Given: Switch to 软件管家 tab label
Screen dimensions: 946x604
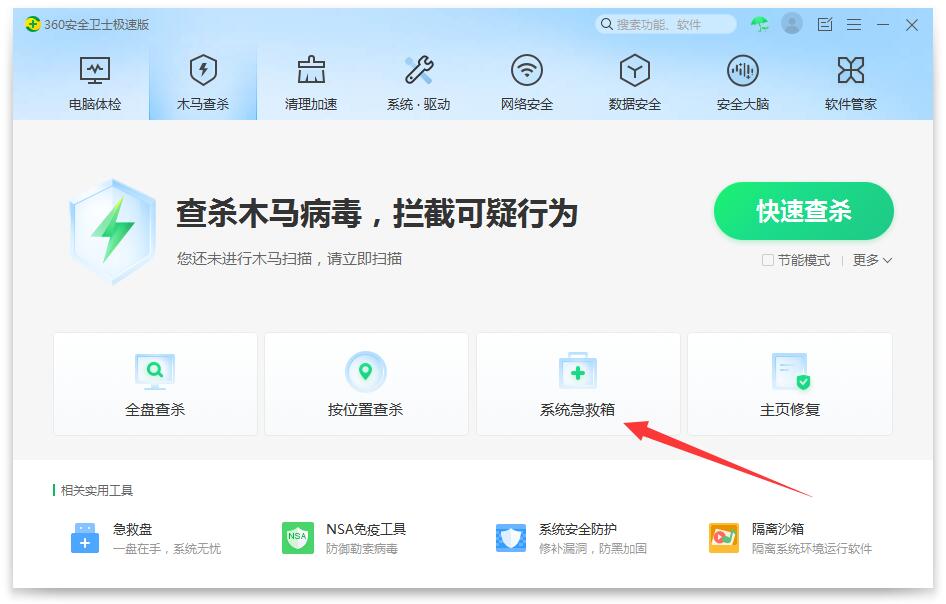Looking at the screenshot, I should coord(850,104).
